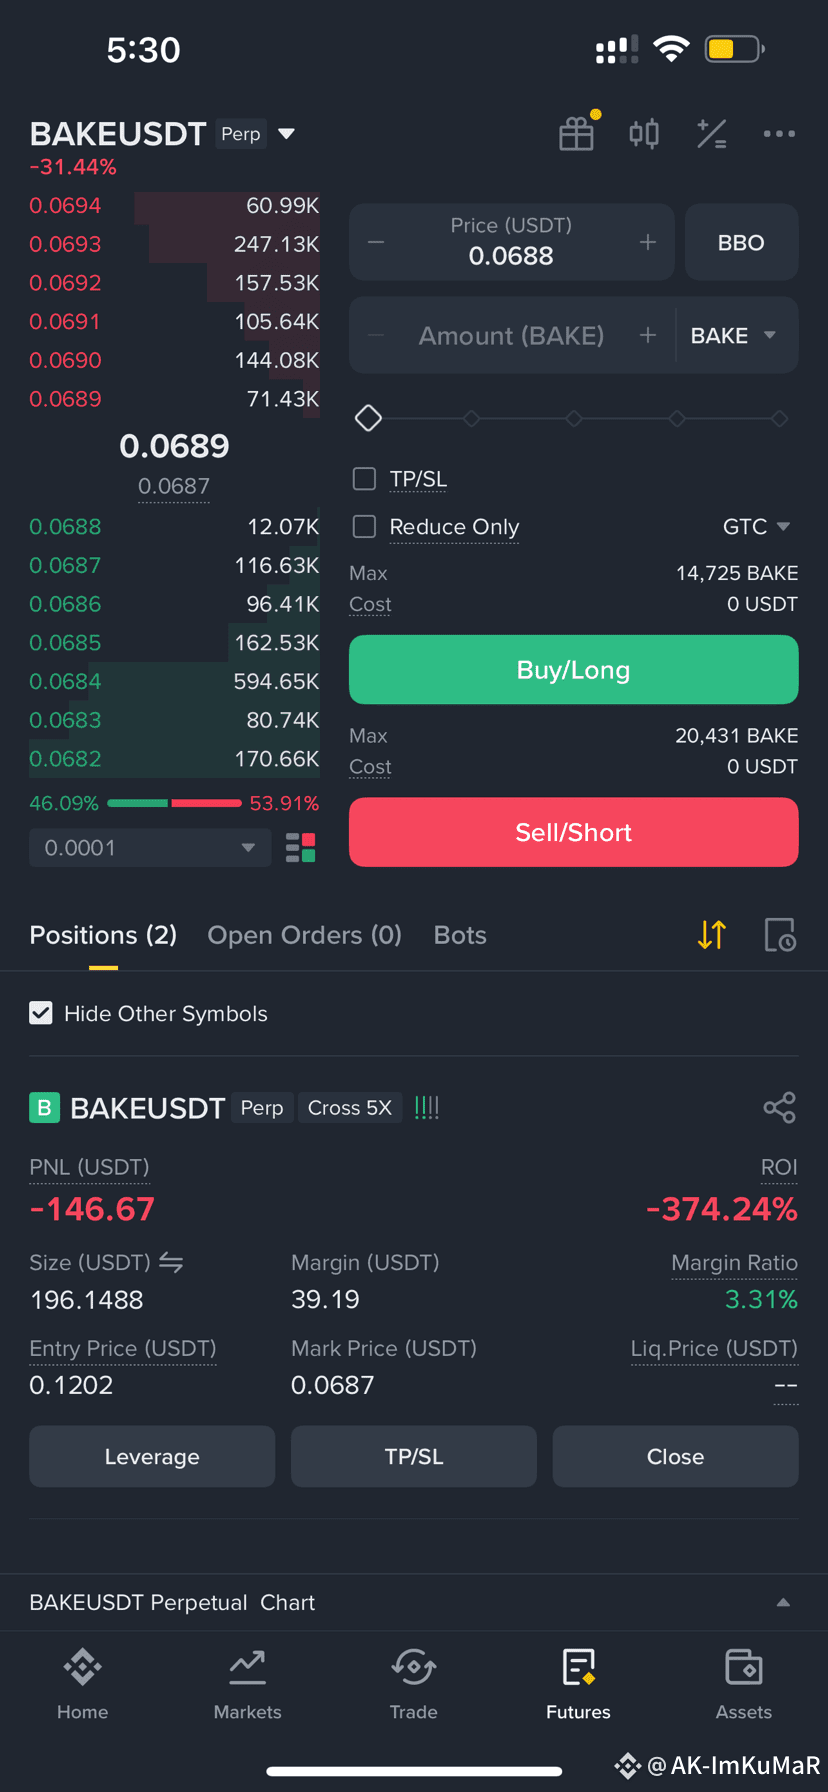Open the BAKEUSDT Perp symbol dropdown

tap(286, 134)
